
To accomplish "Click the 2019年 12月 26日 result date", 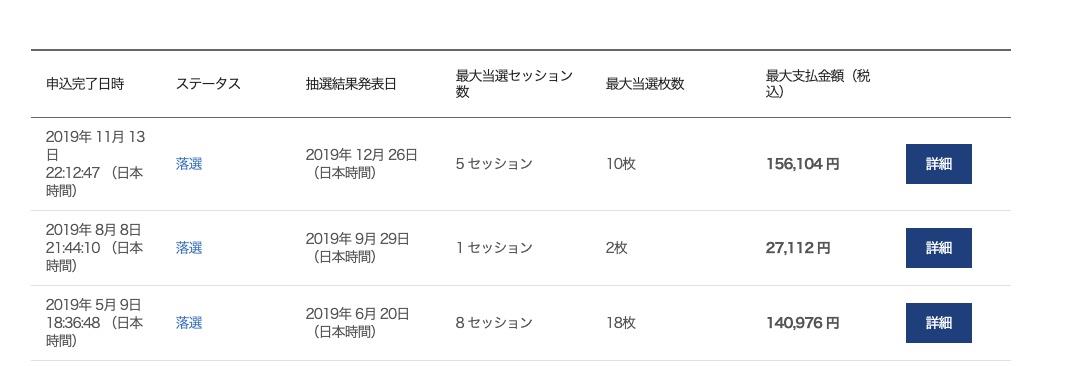I will coord(361,155).
